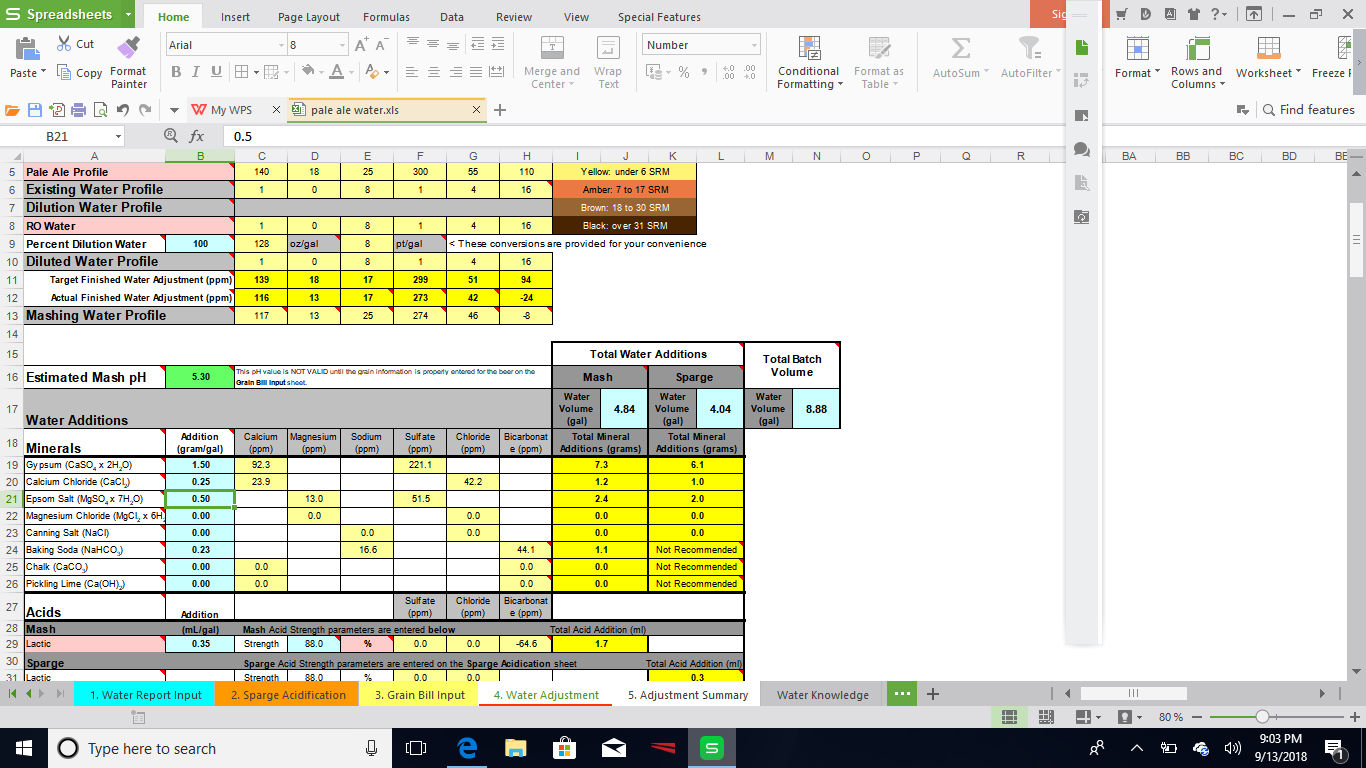Click the increase indent icon
Viewport: 1366px width, 768px height.
pos(499,45)
